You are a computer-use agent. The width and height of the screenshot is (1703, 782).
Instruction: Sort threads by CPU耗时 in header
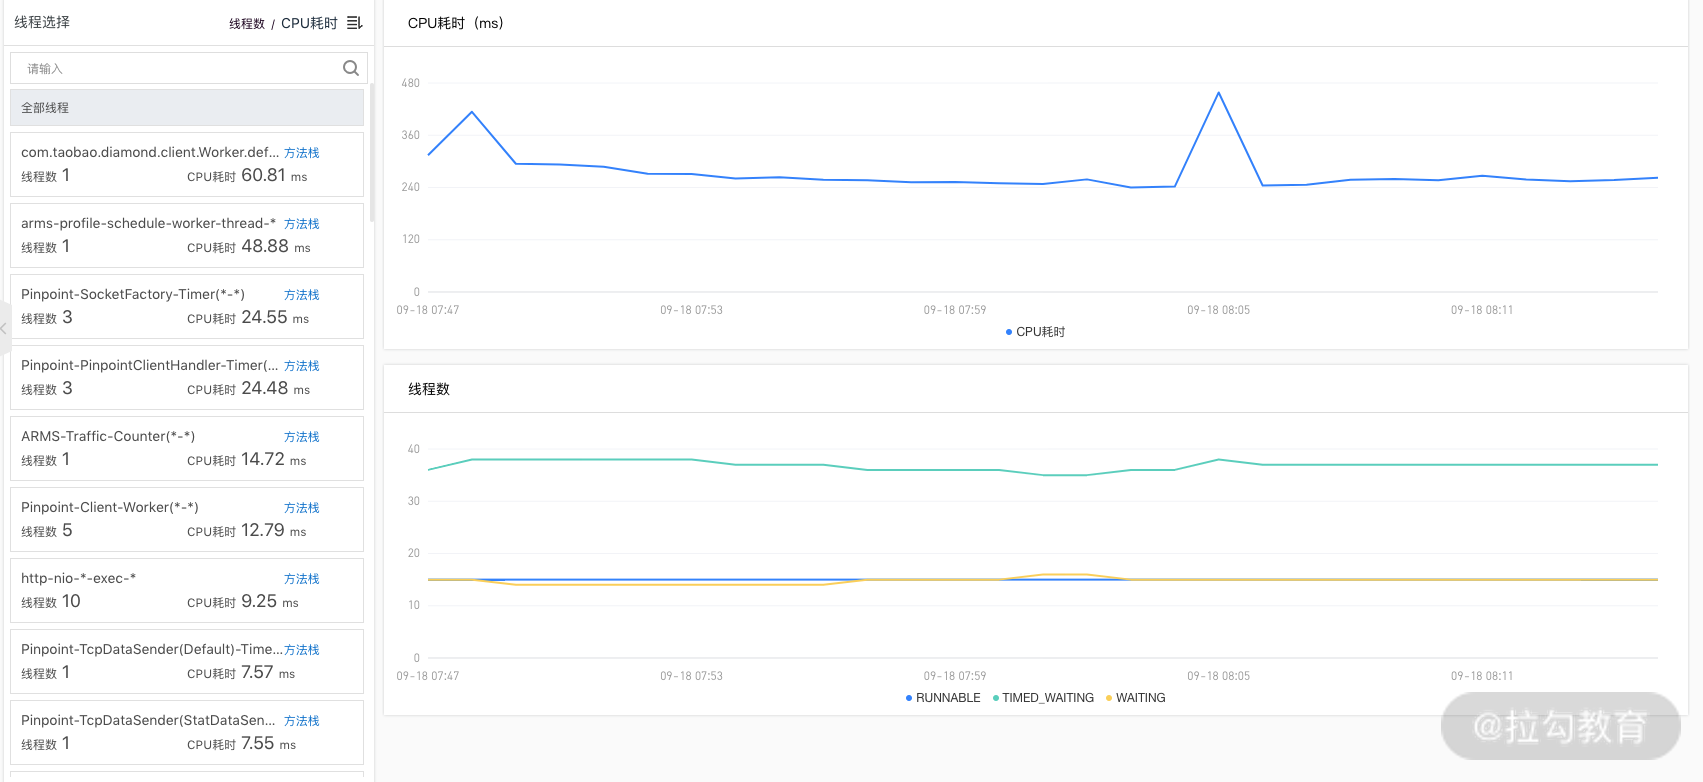(x=309, y=23)
